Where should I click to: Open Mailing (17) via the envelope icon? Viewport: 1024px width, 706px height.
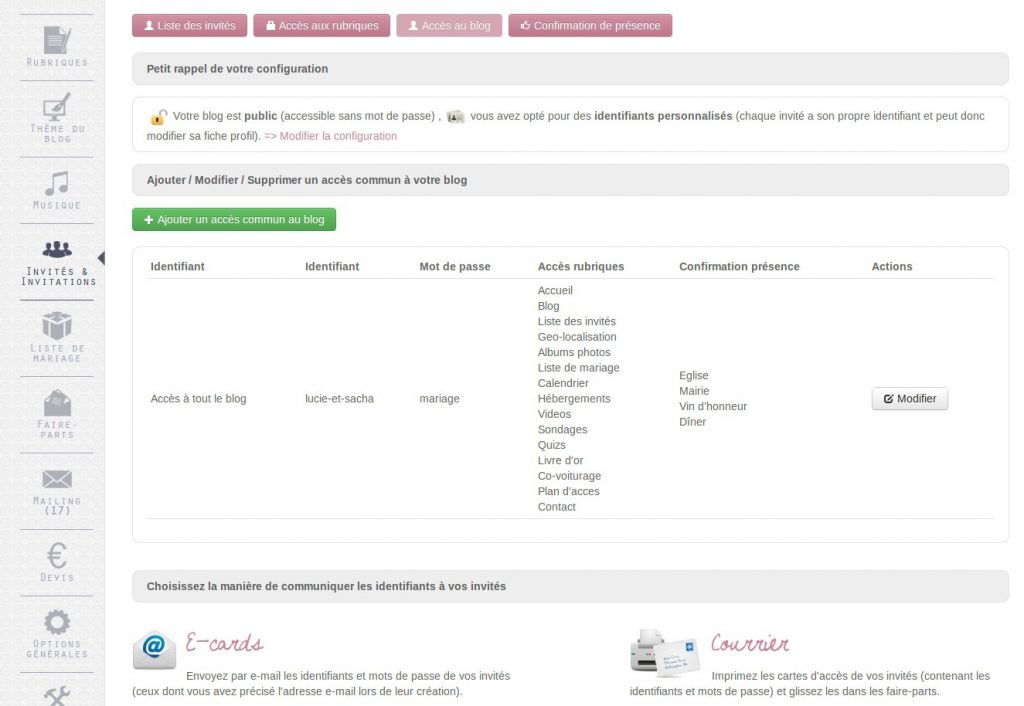(55, 480)
